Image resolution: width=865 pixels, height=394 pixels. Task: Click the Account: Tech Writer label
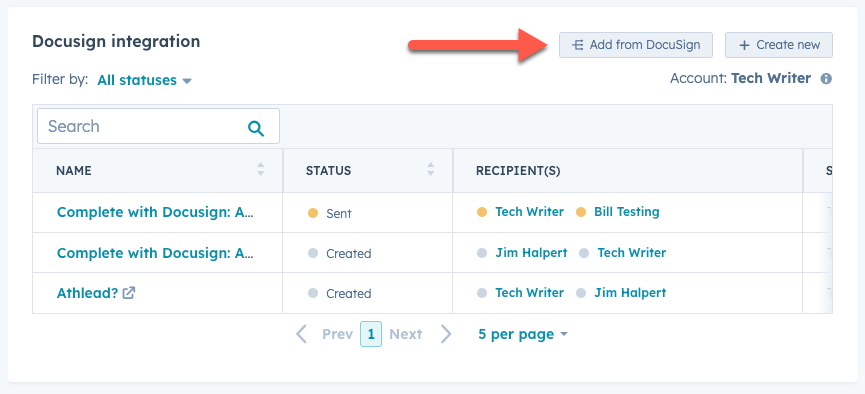[740, 78]
